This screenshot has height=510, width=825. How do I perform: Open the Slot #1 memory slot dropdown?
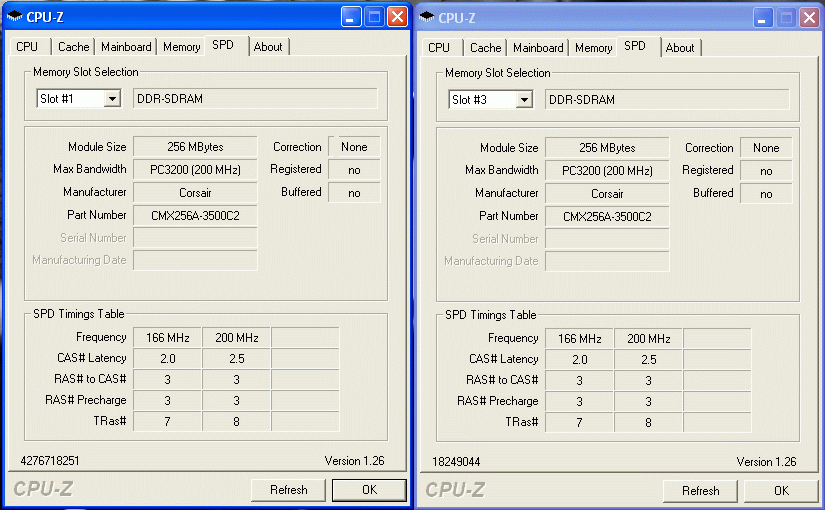pyautogui.click(x=112, y=99)
